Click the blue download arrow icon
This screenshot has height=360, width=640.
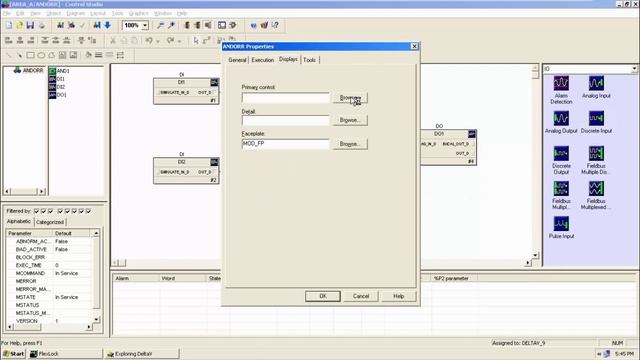108,25
